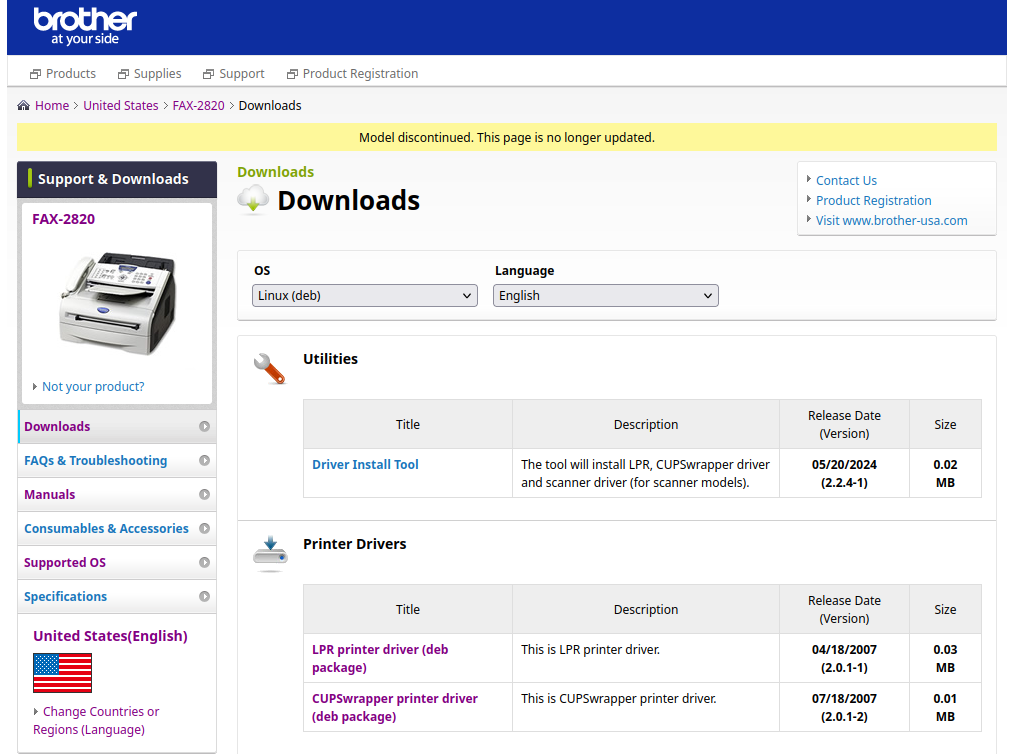Click the Printer Drivers download icon
Image resolution: width=1015 pixels, height=754 pixels.
click(271, 554)
